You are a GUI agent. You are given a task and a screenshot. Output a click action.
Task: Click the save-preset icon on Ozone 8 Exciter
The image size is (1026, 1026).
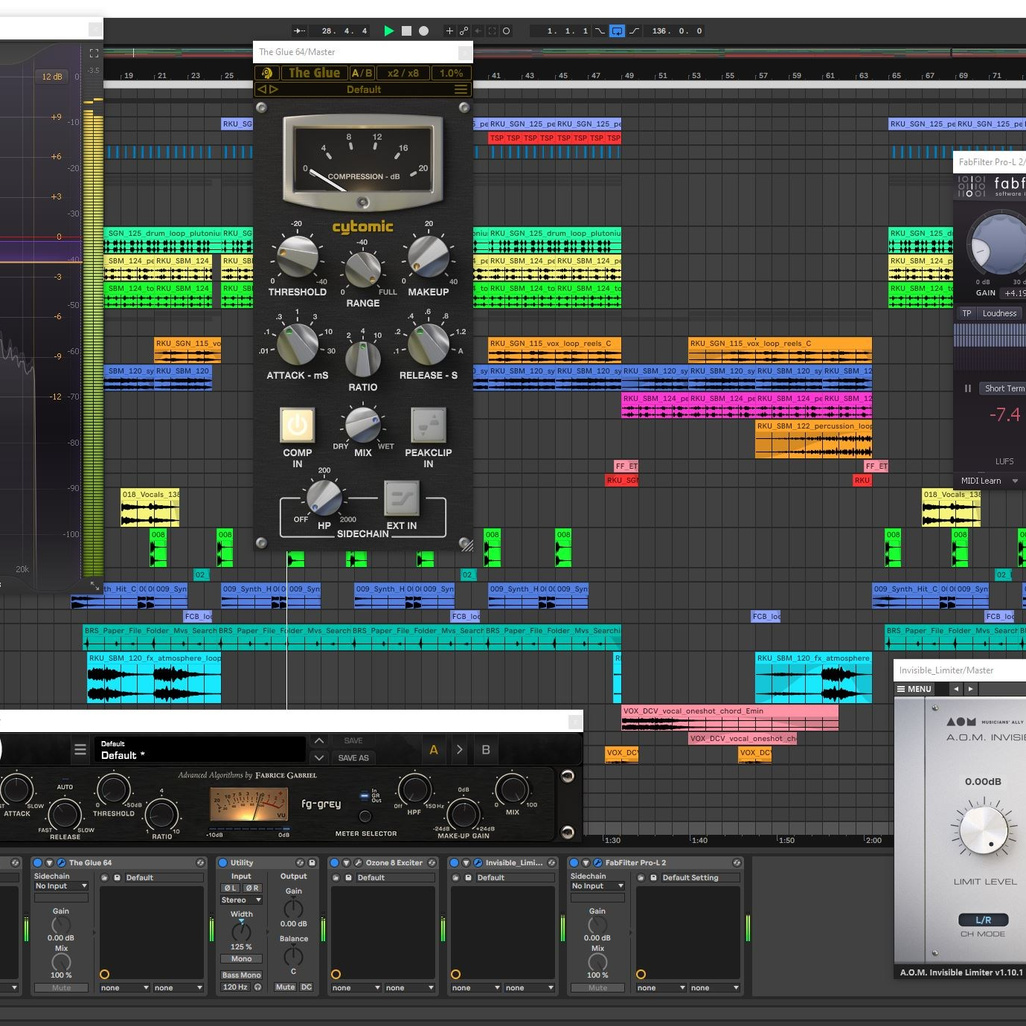click(x=348, y=878)
